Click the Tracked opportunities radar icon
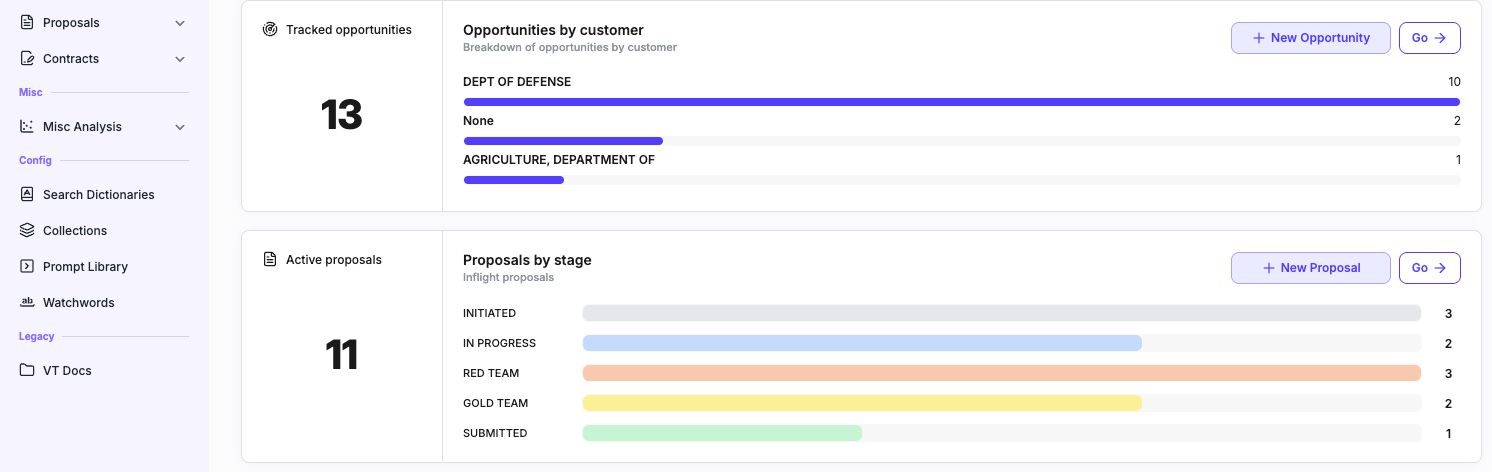The height and width of the screenshot is (472, 1492). (x=270, y=29)
